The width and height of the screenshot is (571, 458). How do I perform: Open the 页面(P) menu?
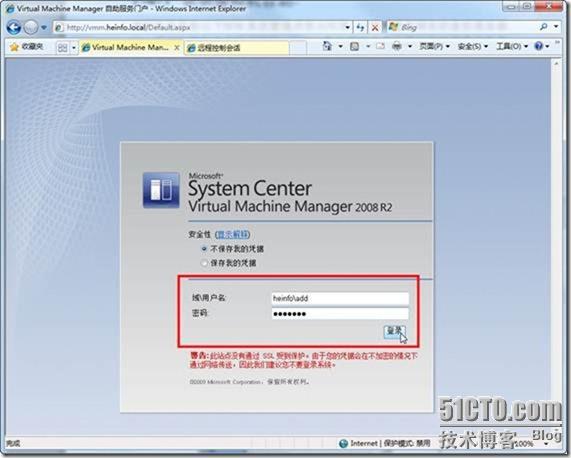[434, 46]
